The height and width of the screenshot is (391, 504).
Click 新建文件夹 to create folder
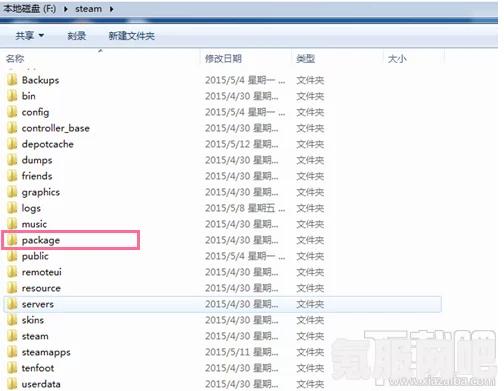tap(132, 36)
